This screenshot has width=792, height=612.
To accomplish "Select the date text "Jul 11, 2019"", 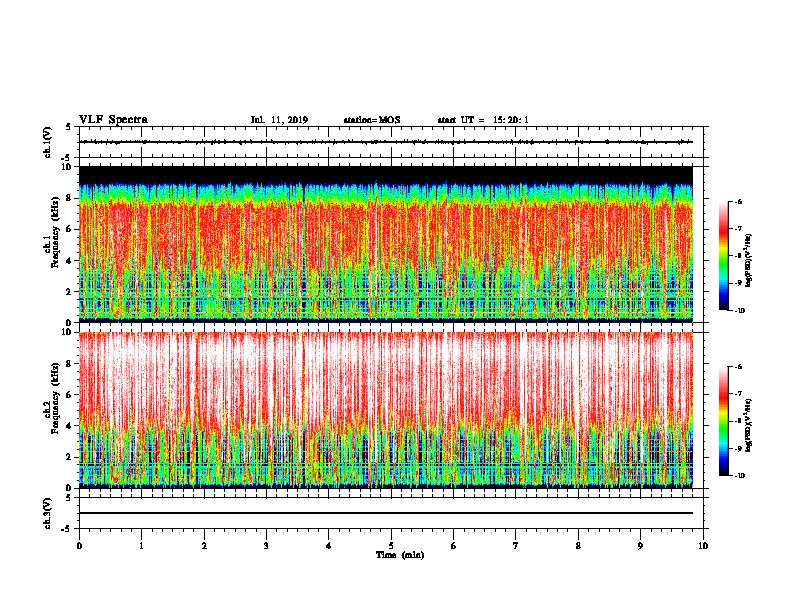I will coord(279,120).
